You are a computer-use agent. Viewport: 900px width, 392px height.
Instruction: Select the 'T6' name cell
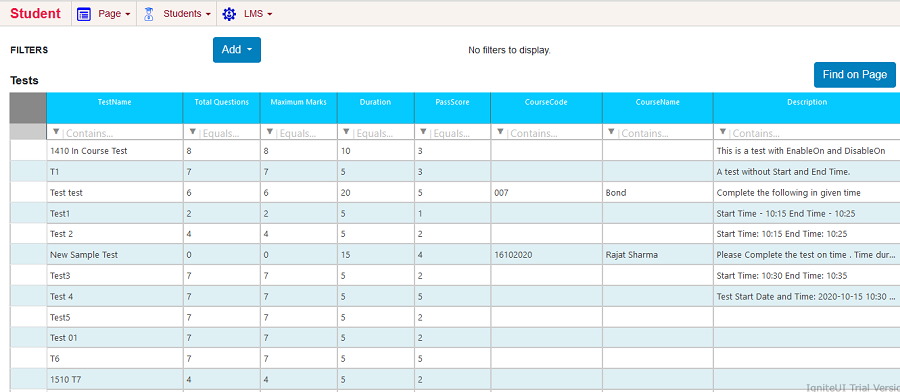pos(115,359)
